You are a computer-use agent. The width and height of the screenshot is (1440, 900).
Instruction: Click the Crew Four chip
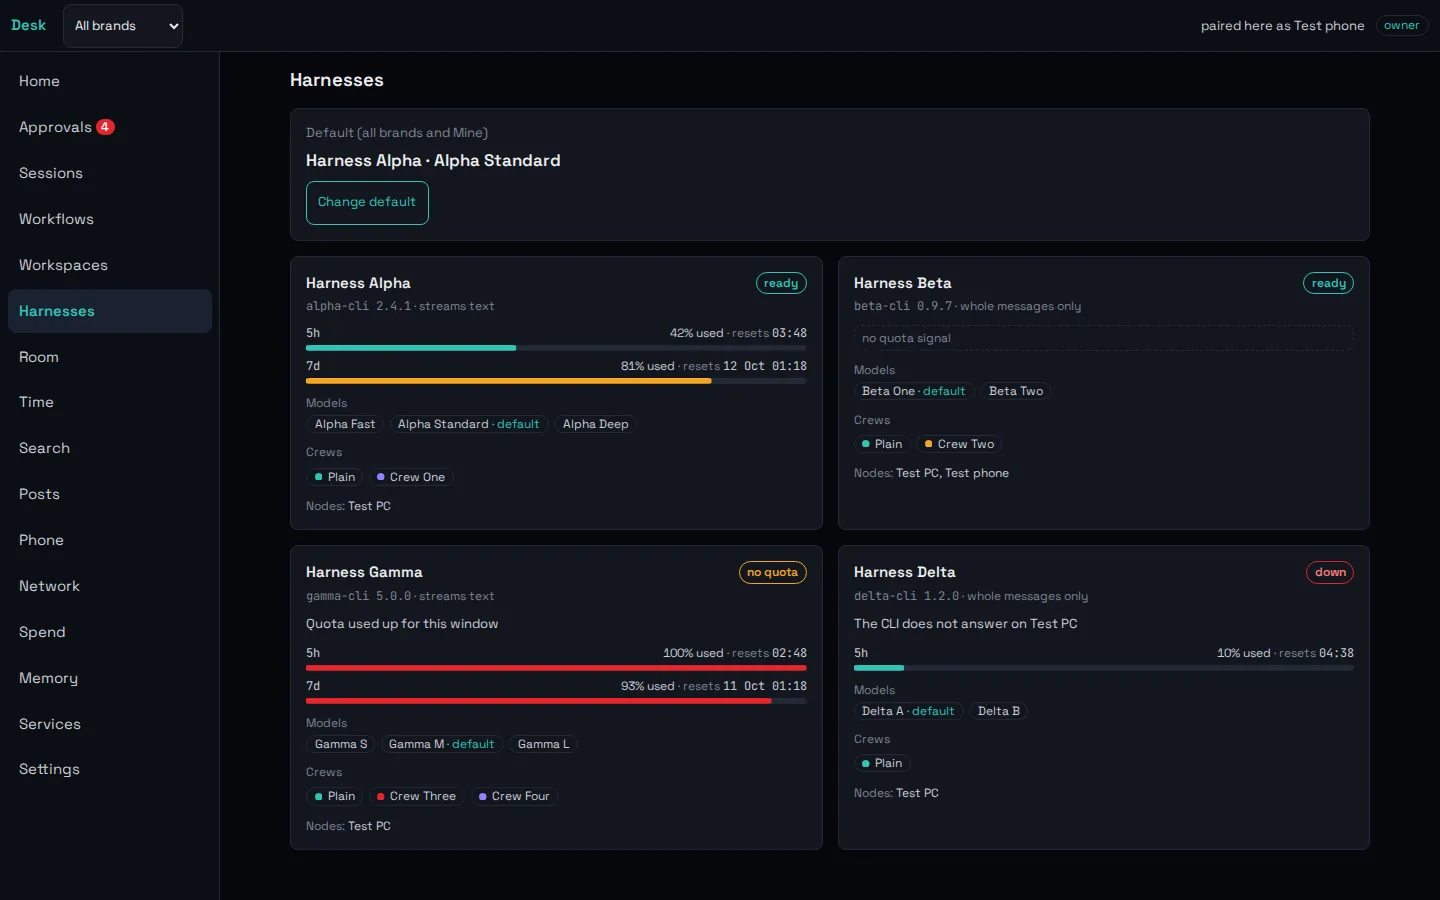pyautogui.click(x=514, y=797)
